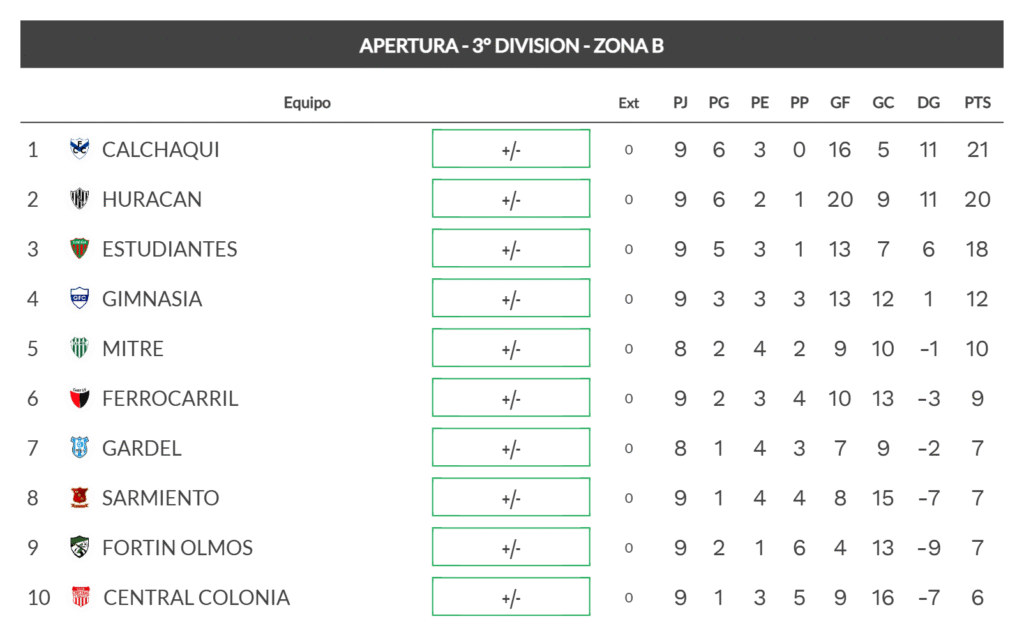The width and height of the screenshot is (1024, 642).
Task: Click the Estudiantes team shield icon
Action: pos(79,248)
